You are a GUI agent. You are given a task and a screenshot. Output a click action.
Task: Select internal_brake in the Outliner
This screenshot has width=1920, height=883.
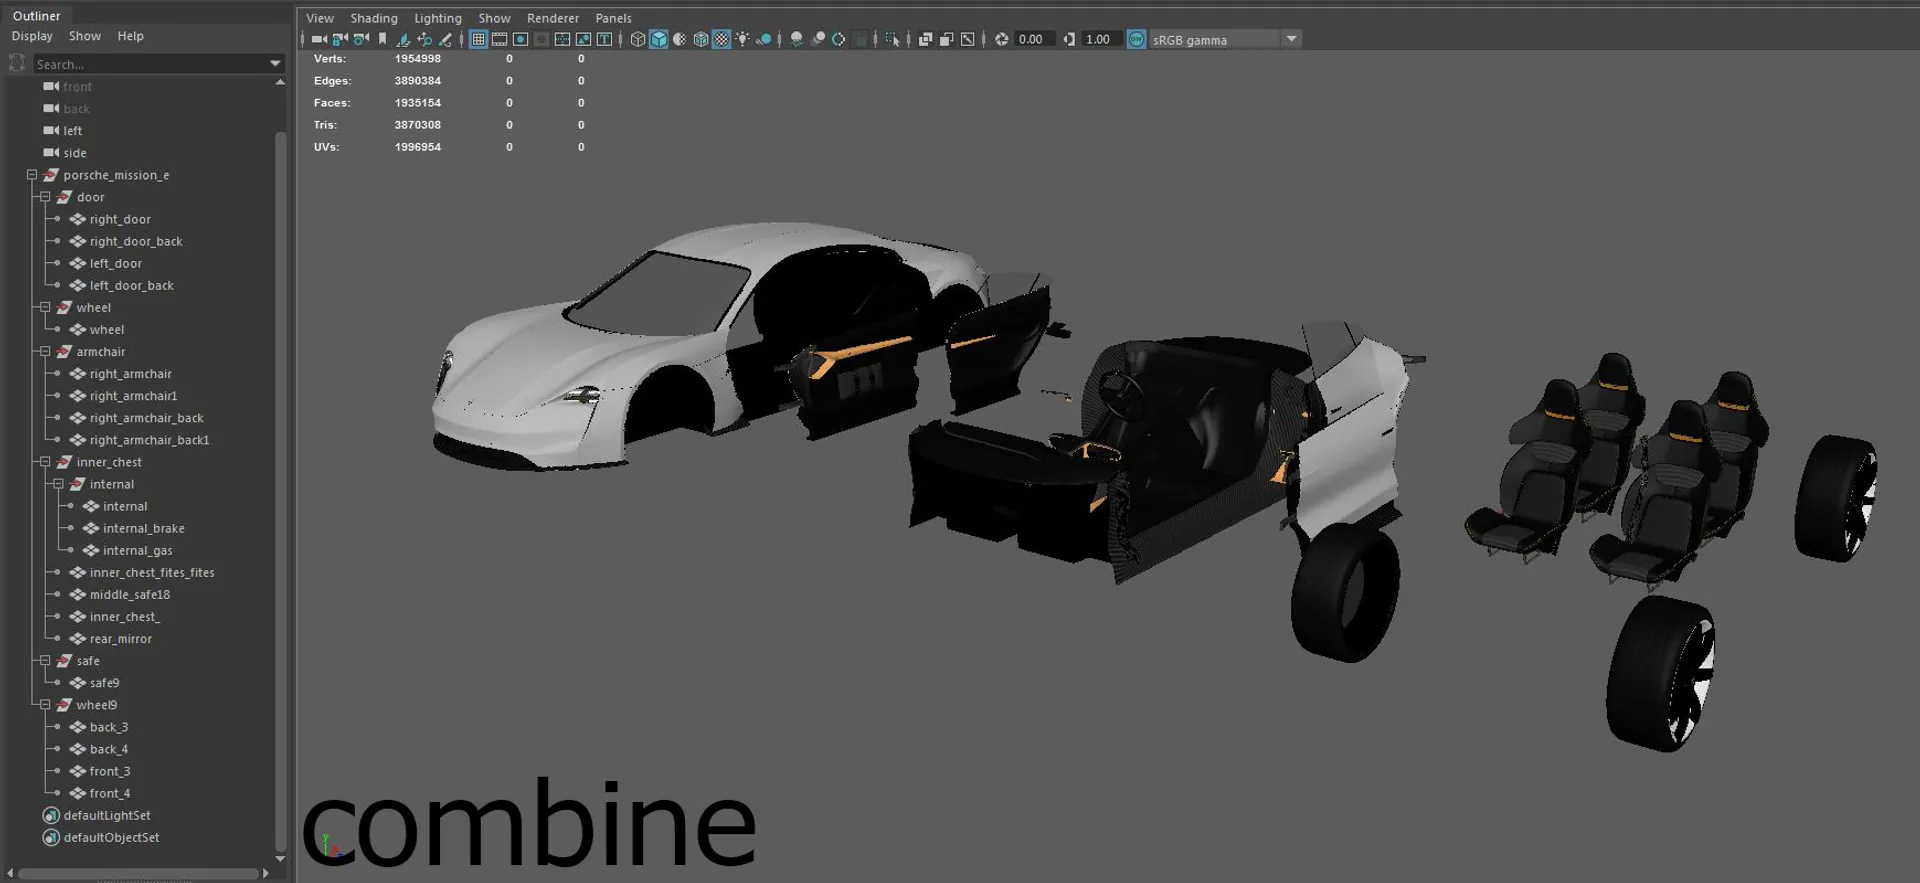tap(143, 528)
